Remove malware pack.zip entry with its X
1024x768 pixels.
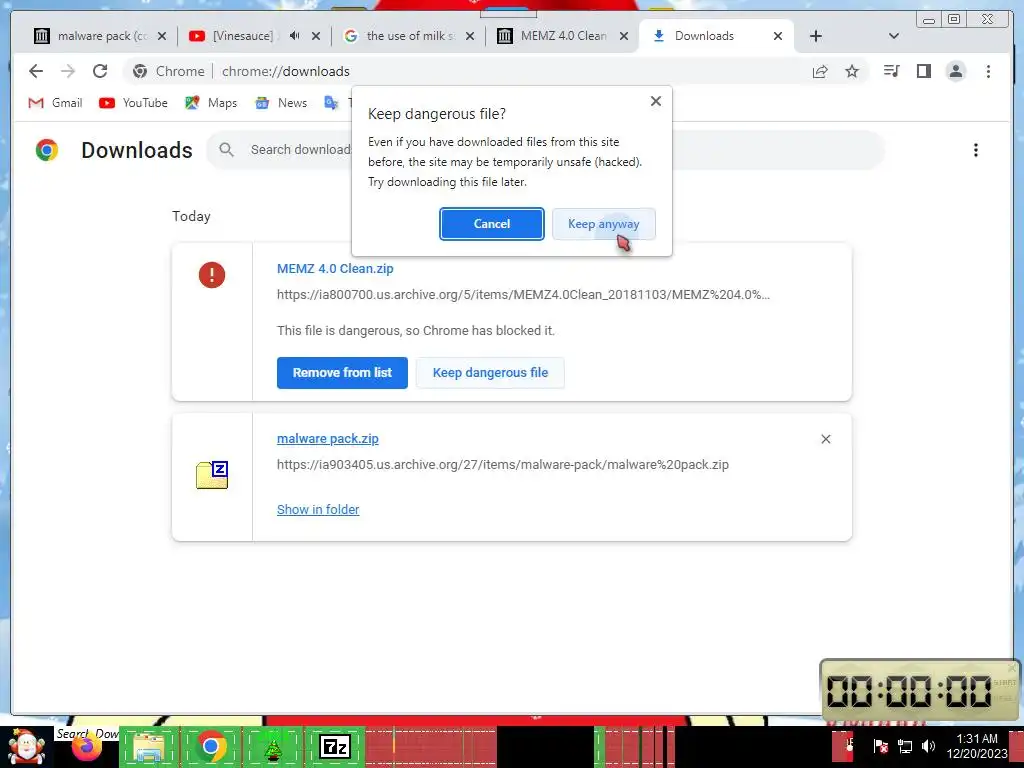coord(825,439)
